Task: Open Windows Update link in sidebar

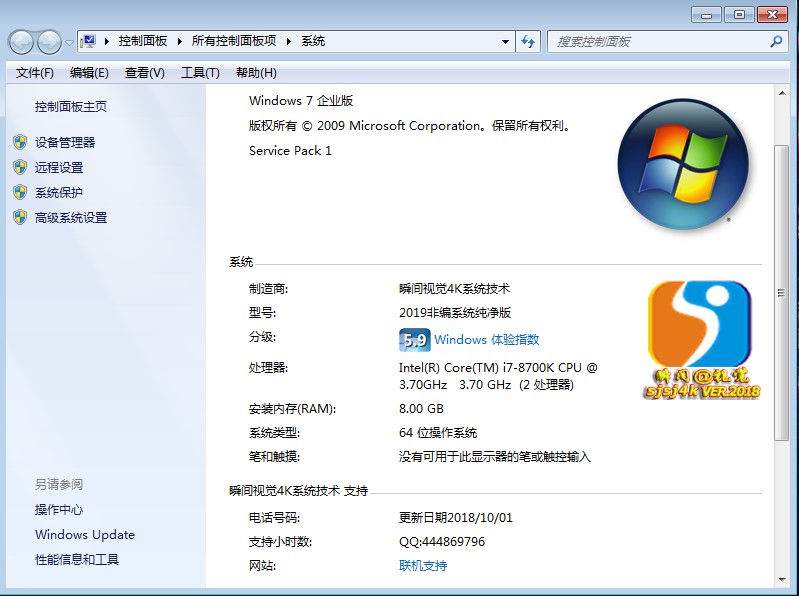Action: point(85,534)
